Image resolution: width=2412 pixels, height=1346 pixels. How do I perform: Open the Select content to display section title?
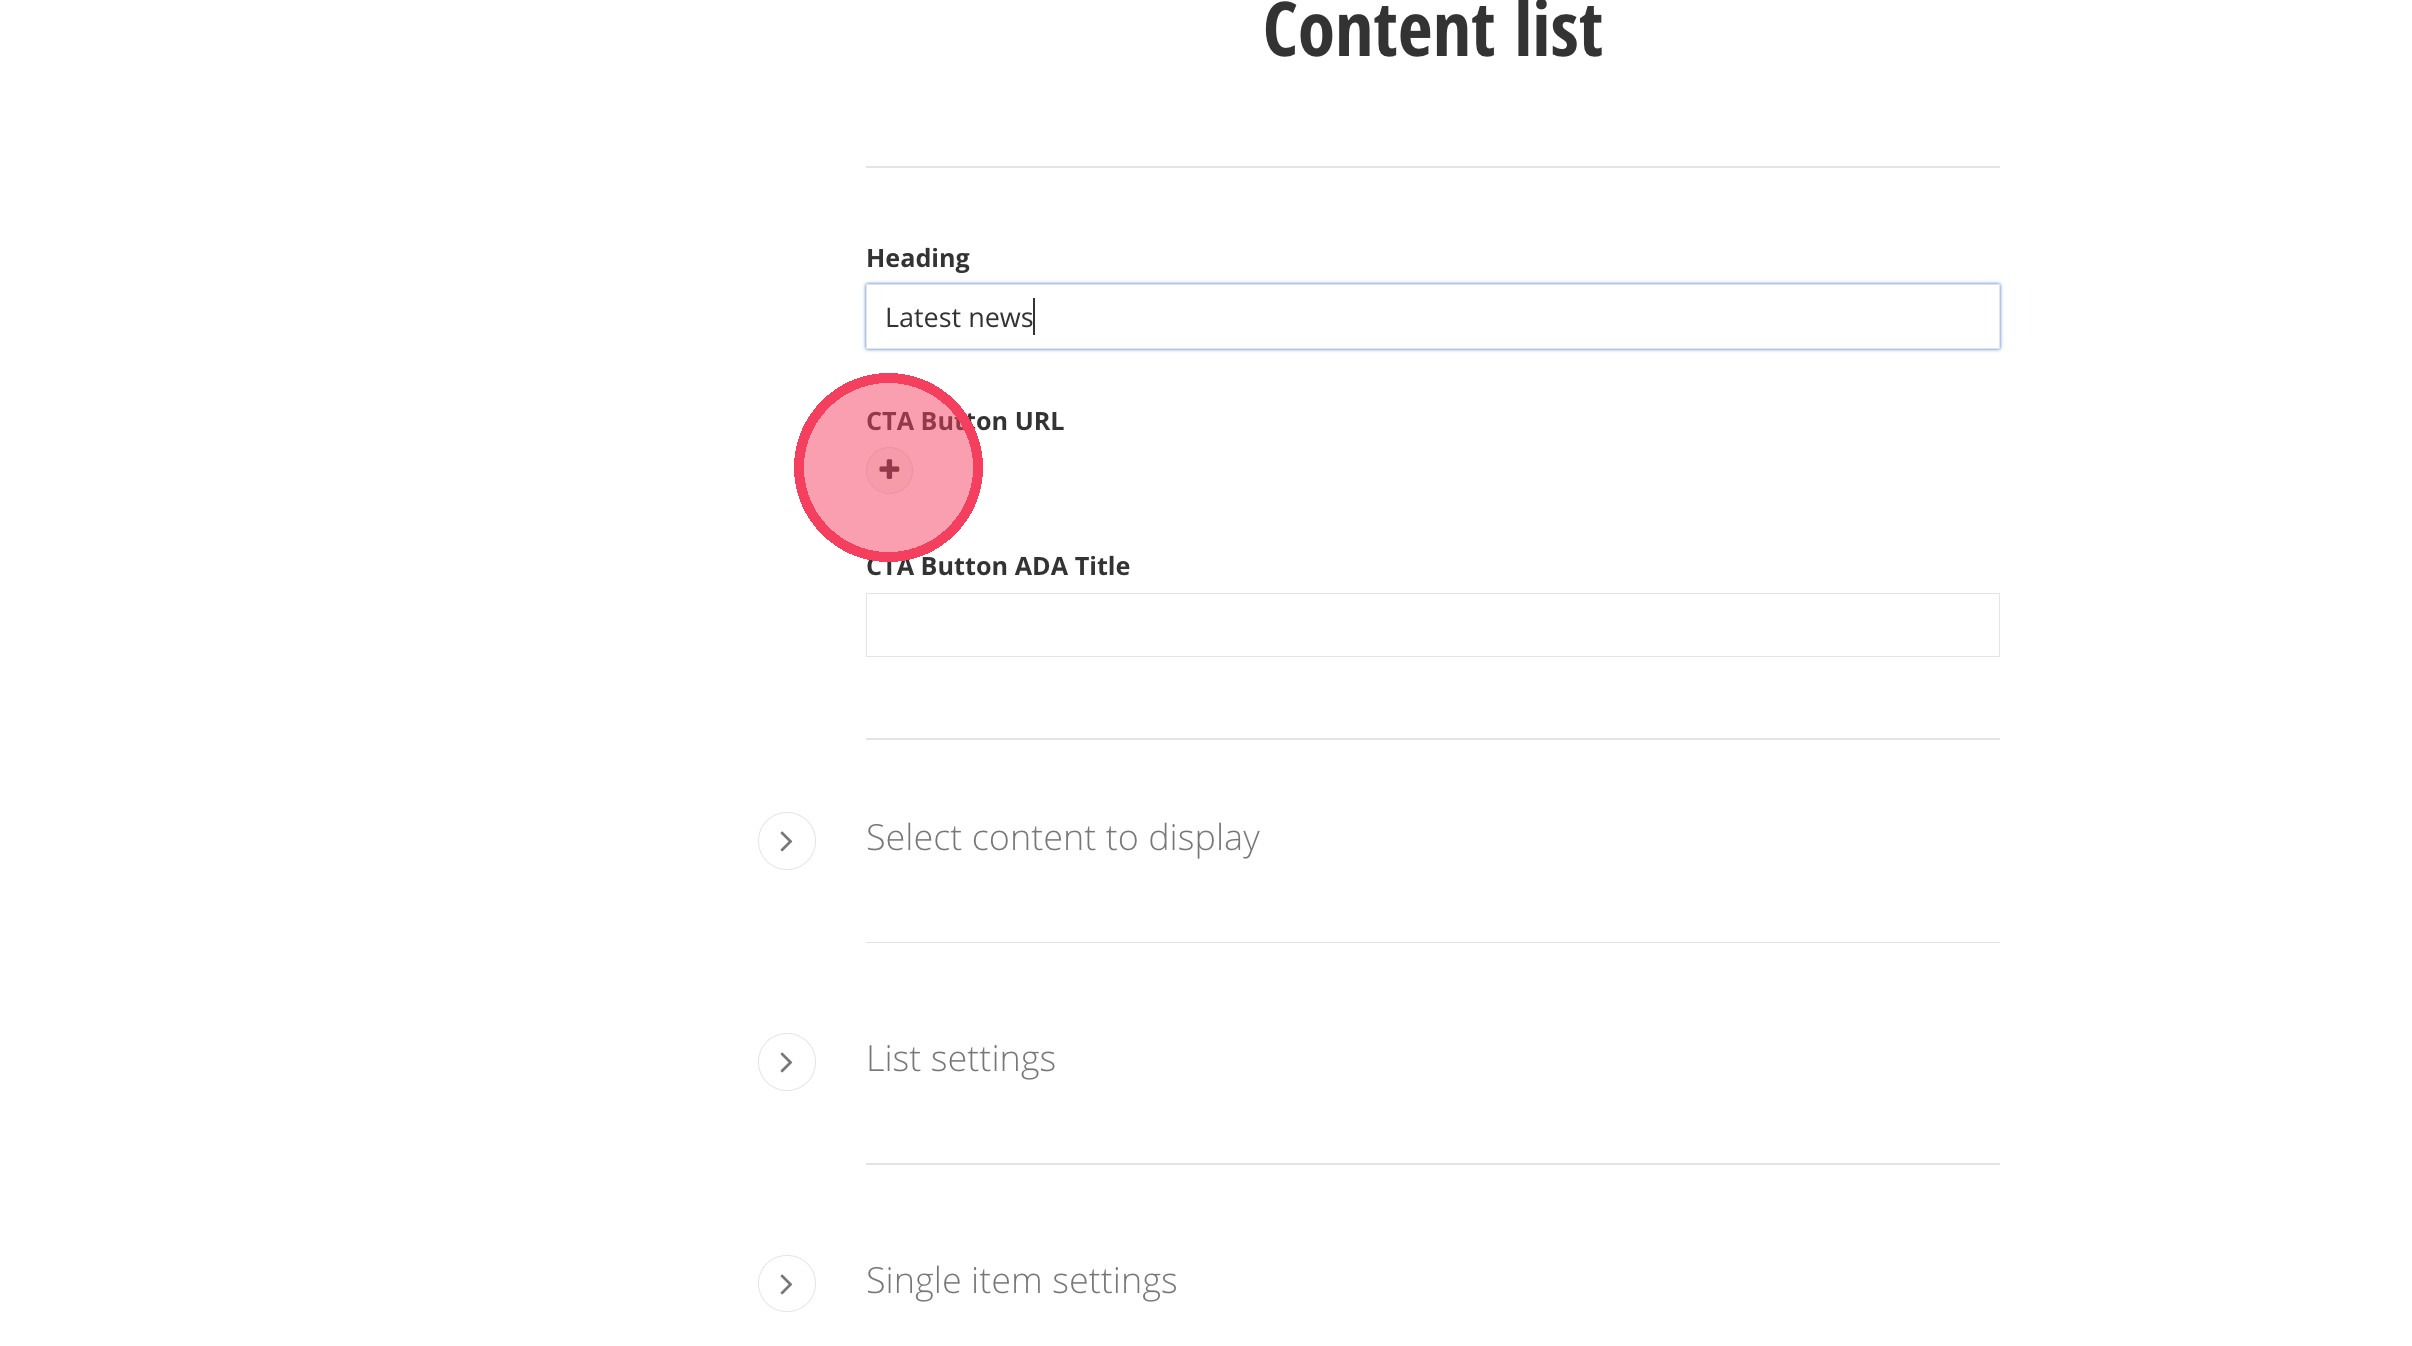(x=1062, y=838)
